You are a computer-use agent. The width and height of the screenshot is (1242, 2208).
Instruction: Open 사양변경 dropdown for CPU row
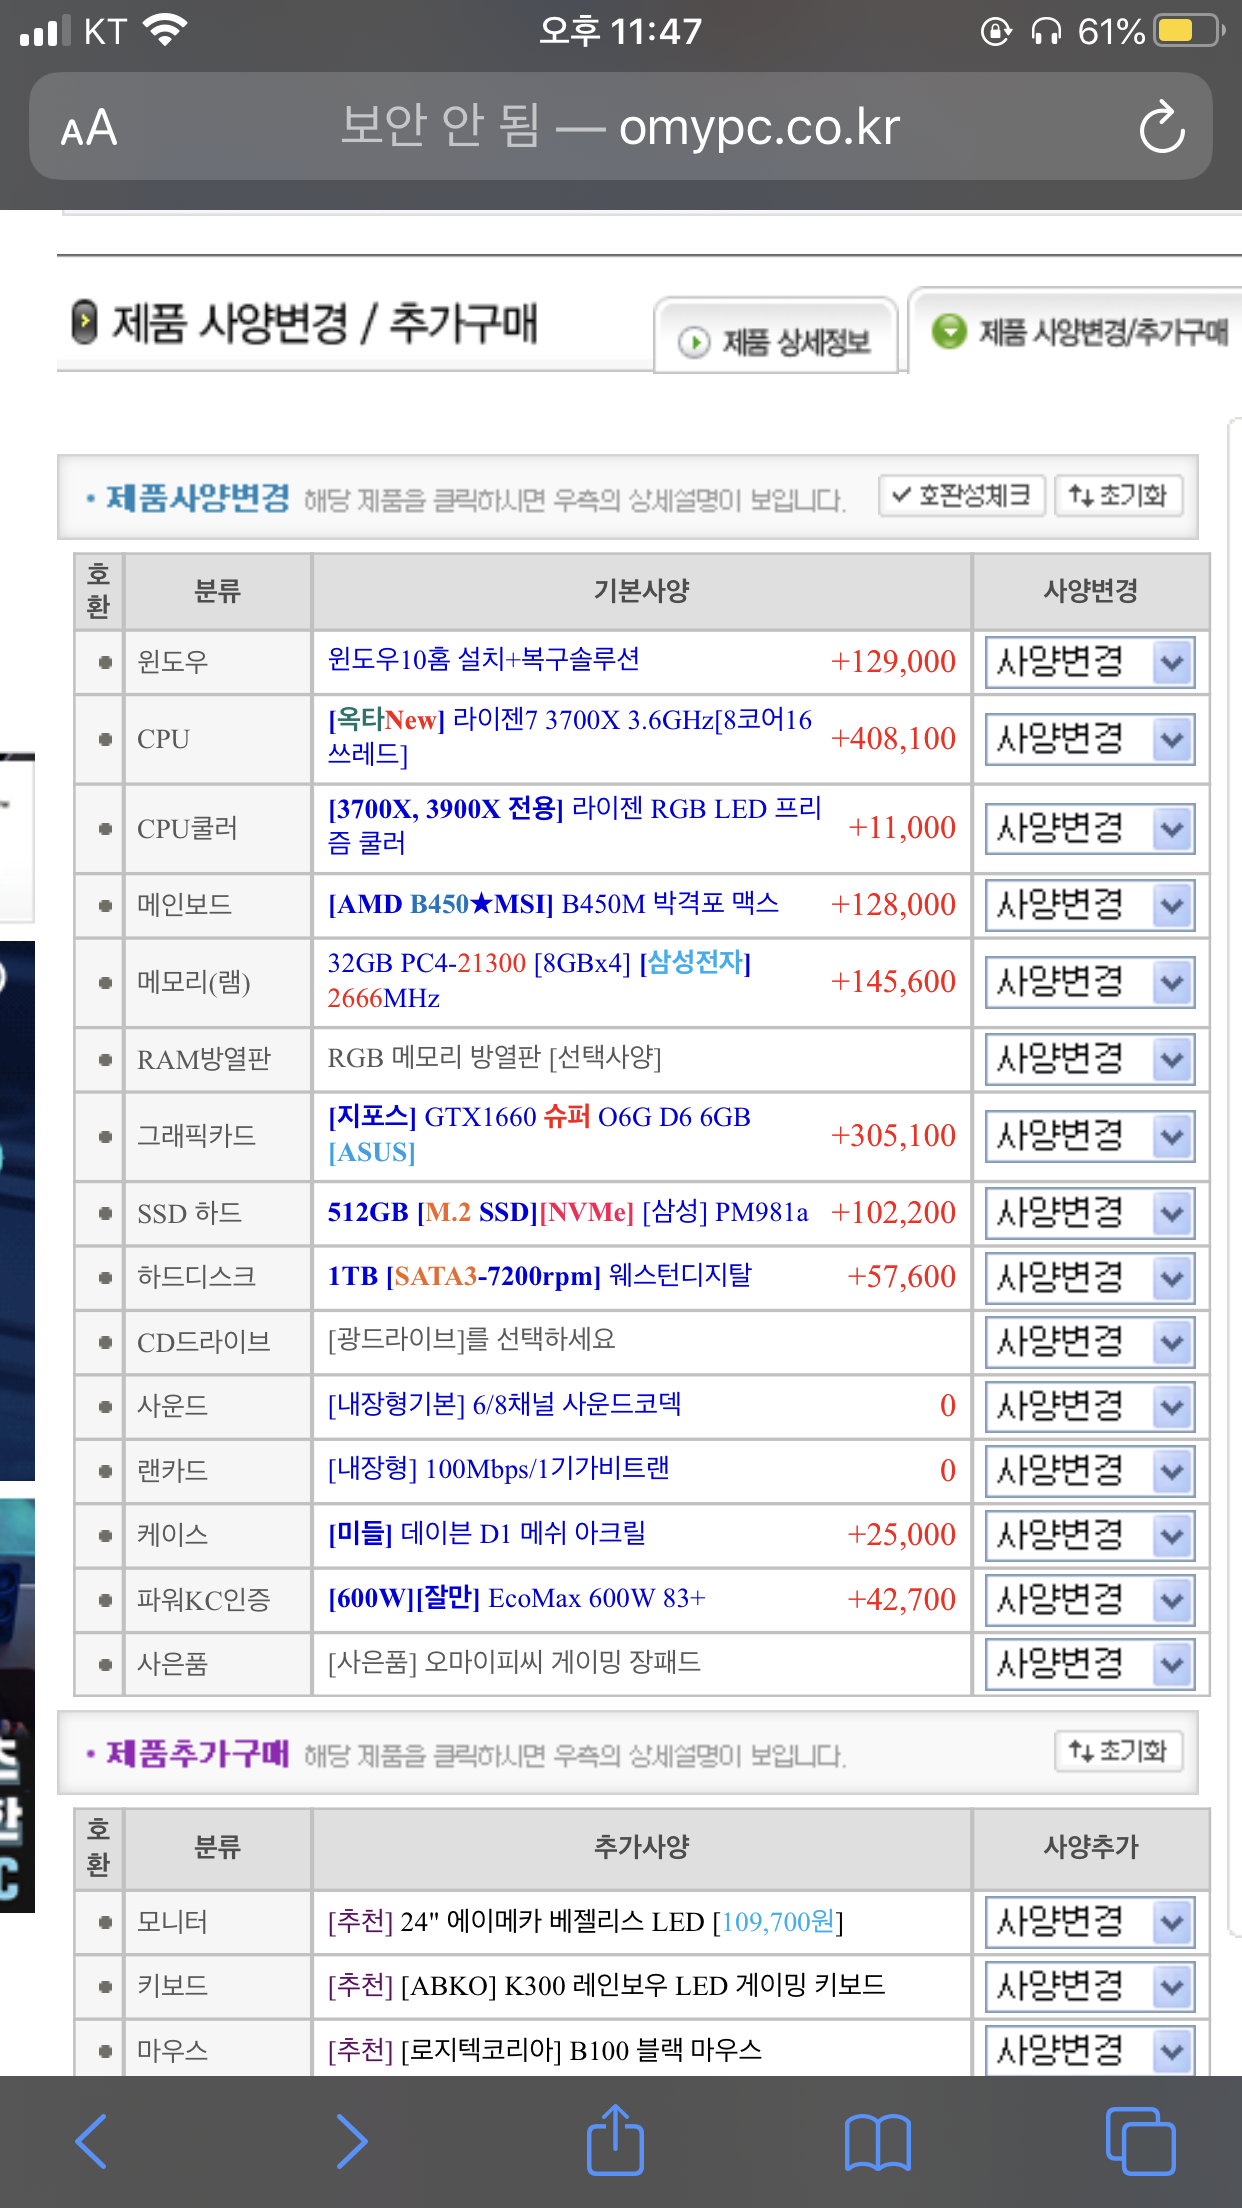(1090, 739)
